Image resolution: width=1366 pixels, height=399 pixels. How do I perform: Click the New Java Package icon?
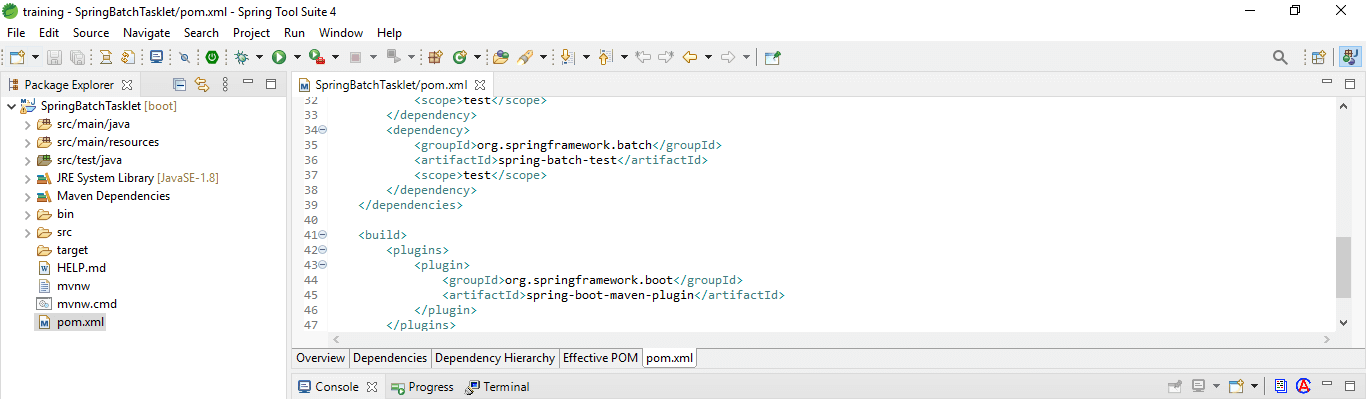pos(436,58)
